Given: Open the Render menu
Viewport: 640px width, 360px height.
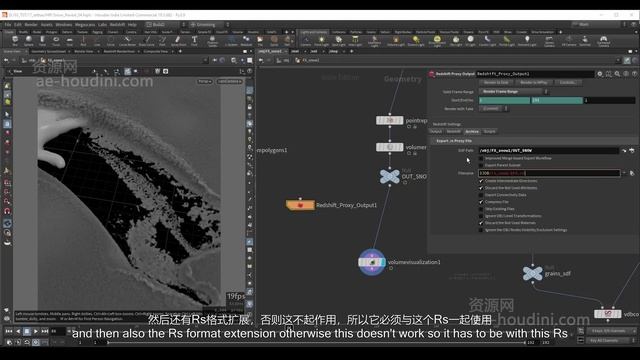Looking at the screenshot, I should pyautogui.click(x=31, y=24).
